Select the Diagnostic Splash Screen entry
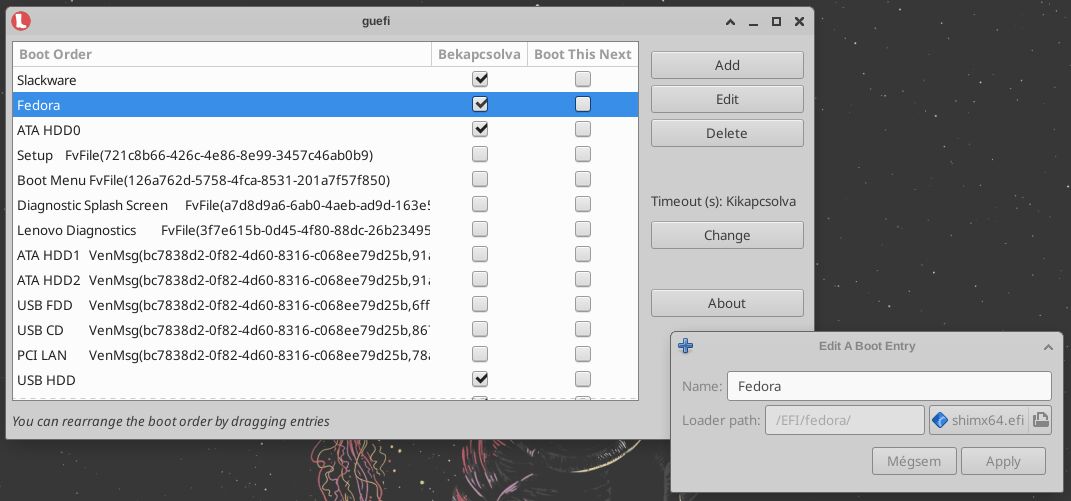The height and width of the screenshot is (501, 1071). point(325,205)
